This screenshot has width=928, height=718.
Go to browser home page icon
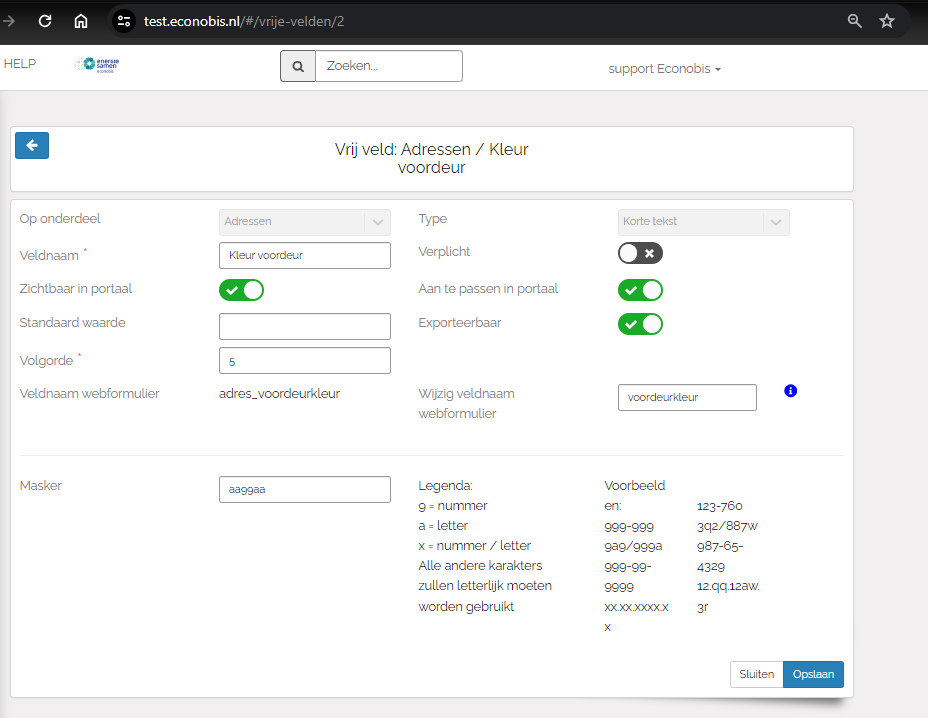(80, 21)
